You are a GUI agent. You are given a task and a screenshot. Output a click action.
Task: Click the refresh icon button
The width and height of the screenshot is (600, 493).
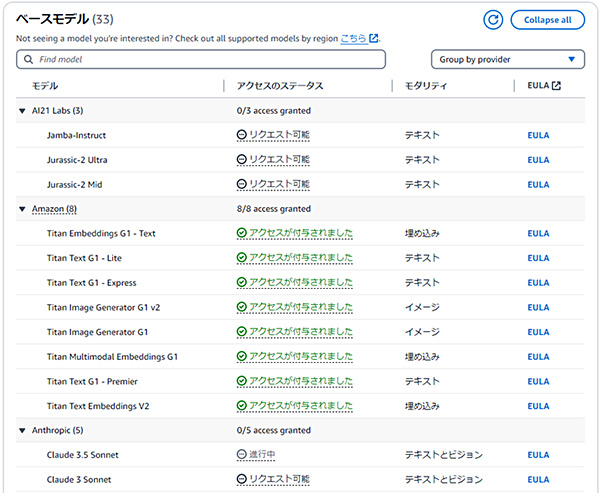[493, 20]
